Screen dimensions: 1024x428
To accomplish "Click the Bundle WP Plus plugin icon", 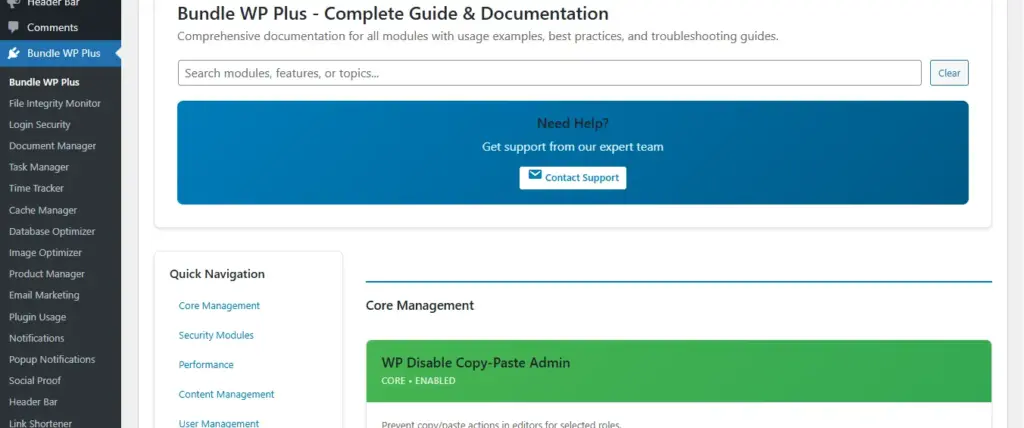I will [13, 54].
